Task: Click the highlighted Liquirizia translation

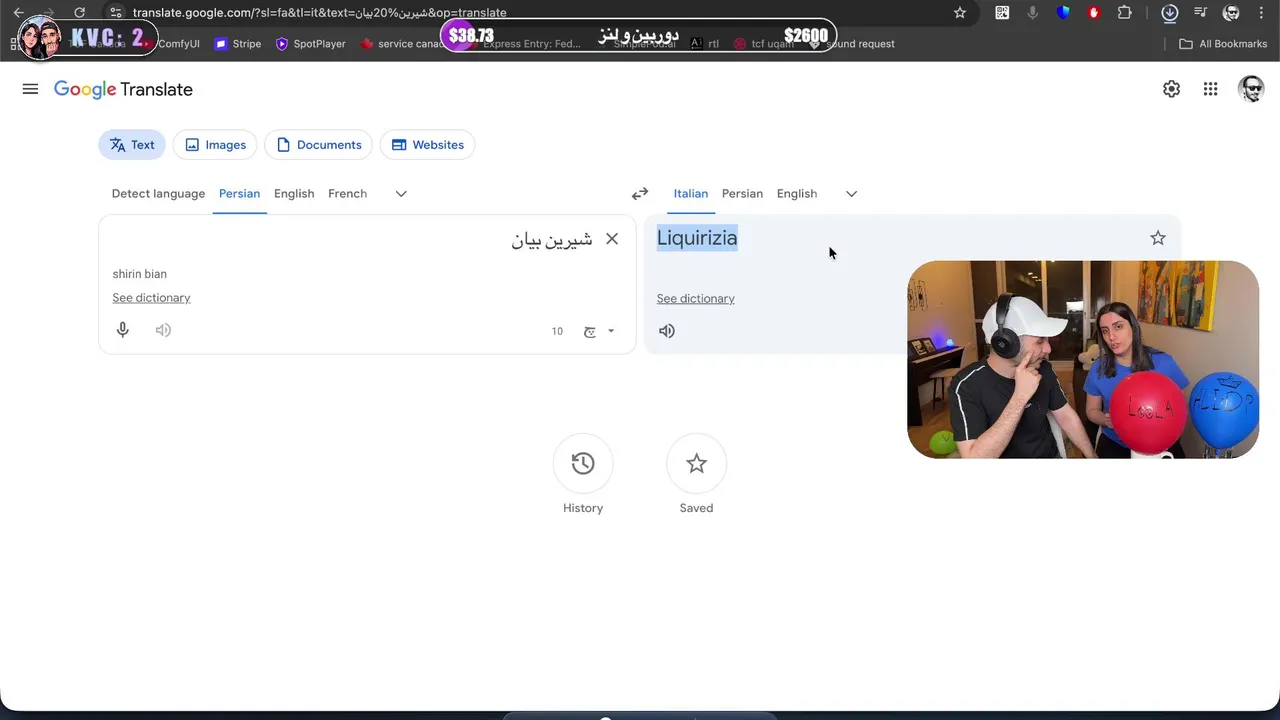Action: pyautogui.click(x=697, y=238)
